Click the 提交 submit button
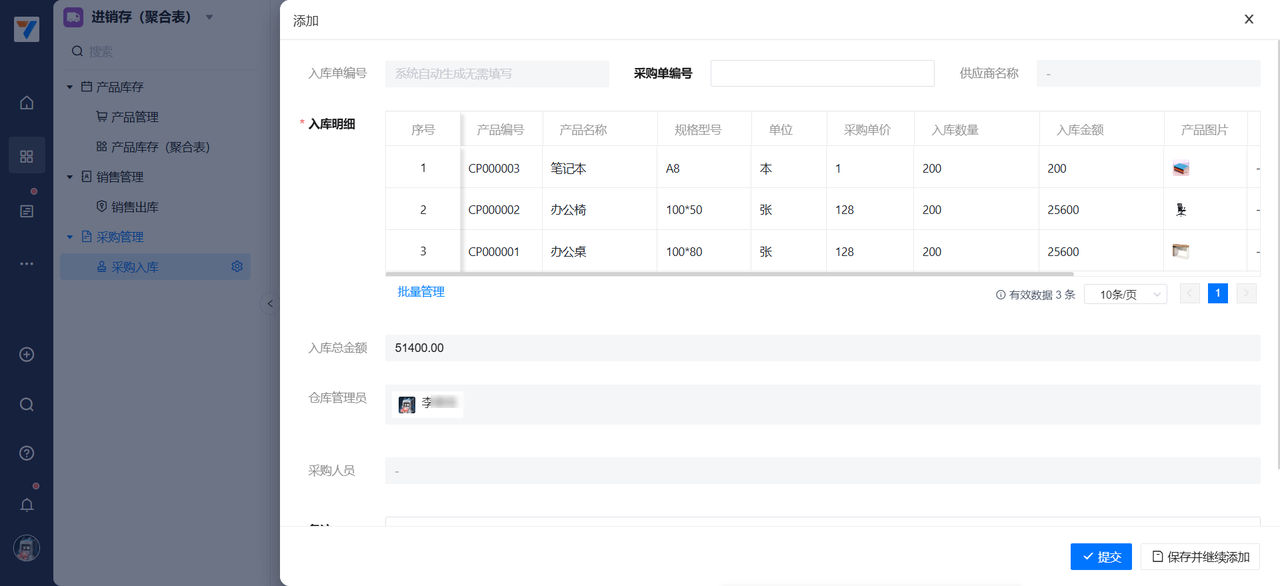This screenshot has height=586, width=1280. (1101, 557)
